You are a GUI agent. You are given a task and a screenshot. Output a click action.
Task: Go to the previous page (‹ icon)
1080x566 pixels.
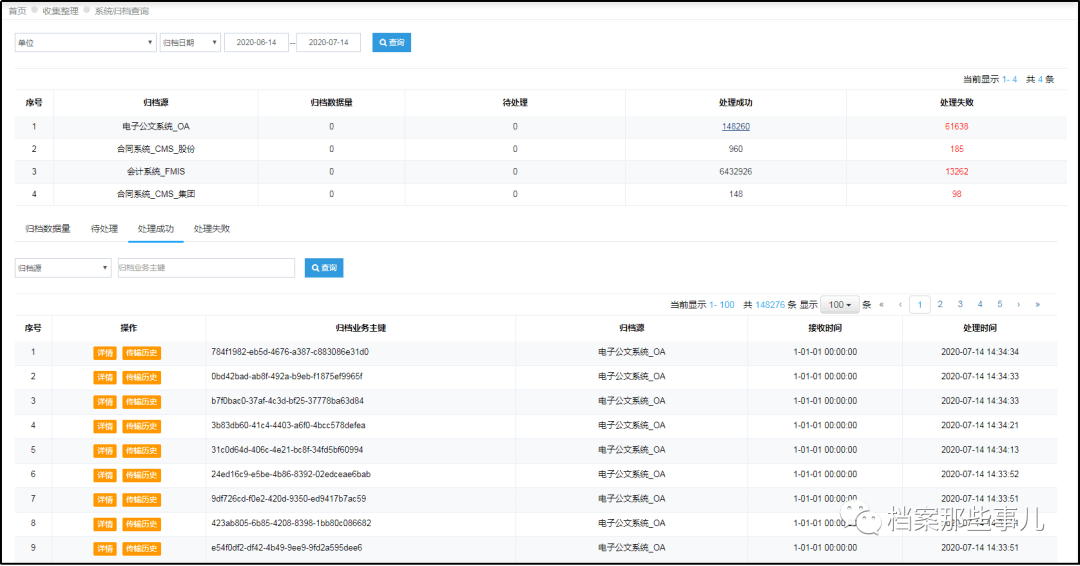coord(900,304)
